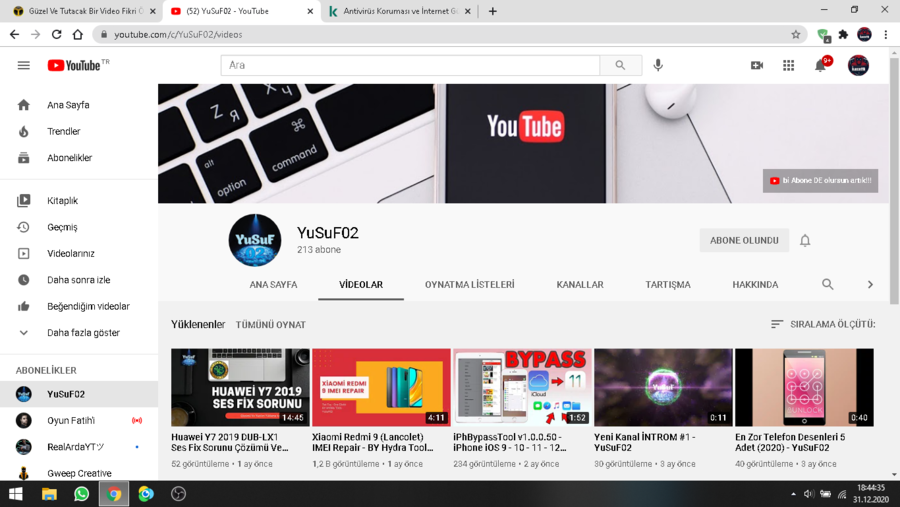Open Yeni Kanal İNTROM video thumbnail
The height and width of the screenshot is (507, 900).
[664, 388]
